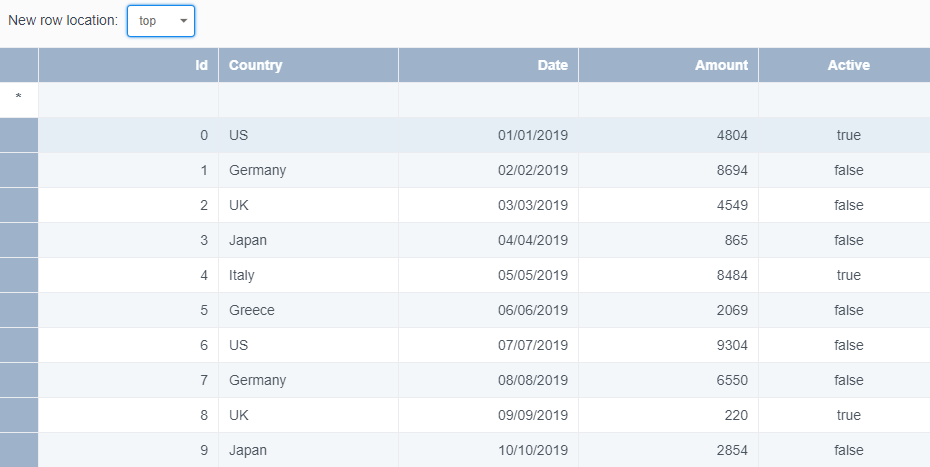Select the Amount column header
The height and width of the screenshot is (467, 930).
pyautogui.click(x=668, y=65)
